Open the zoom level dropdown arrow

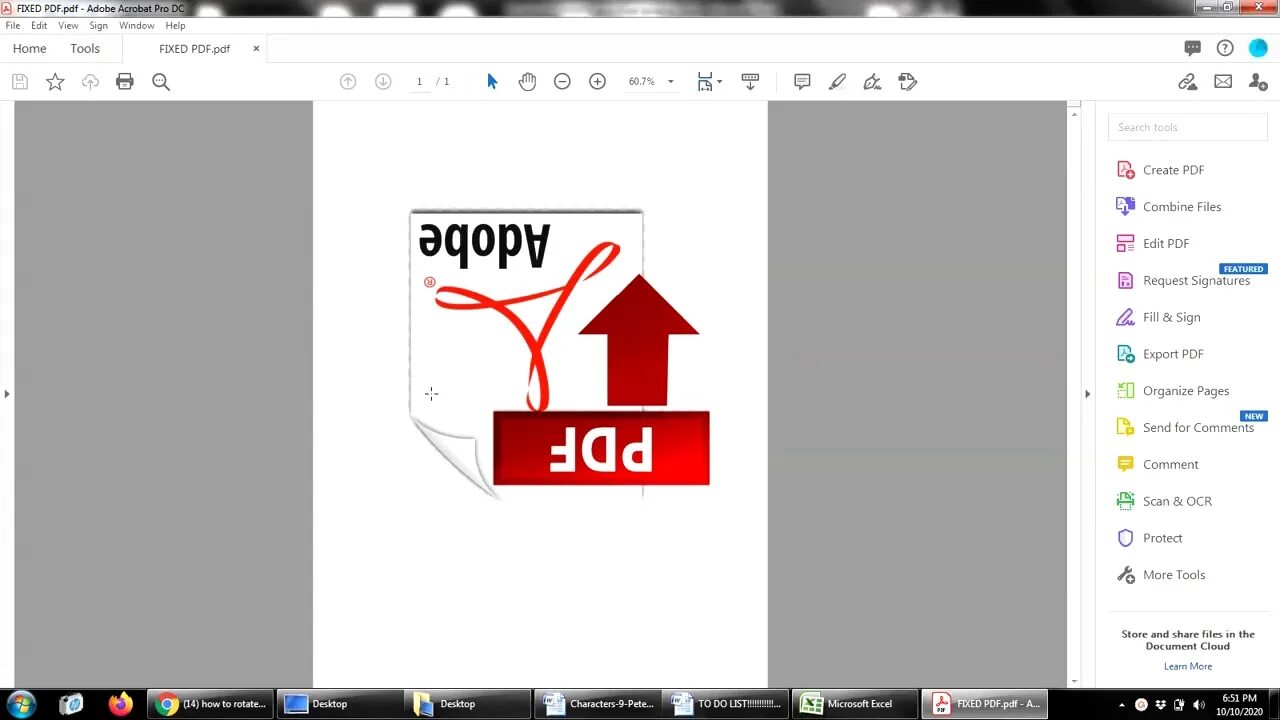click(670, 82)
